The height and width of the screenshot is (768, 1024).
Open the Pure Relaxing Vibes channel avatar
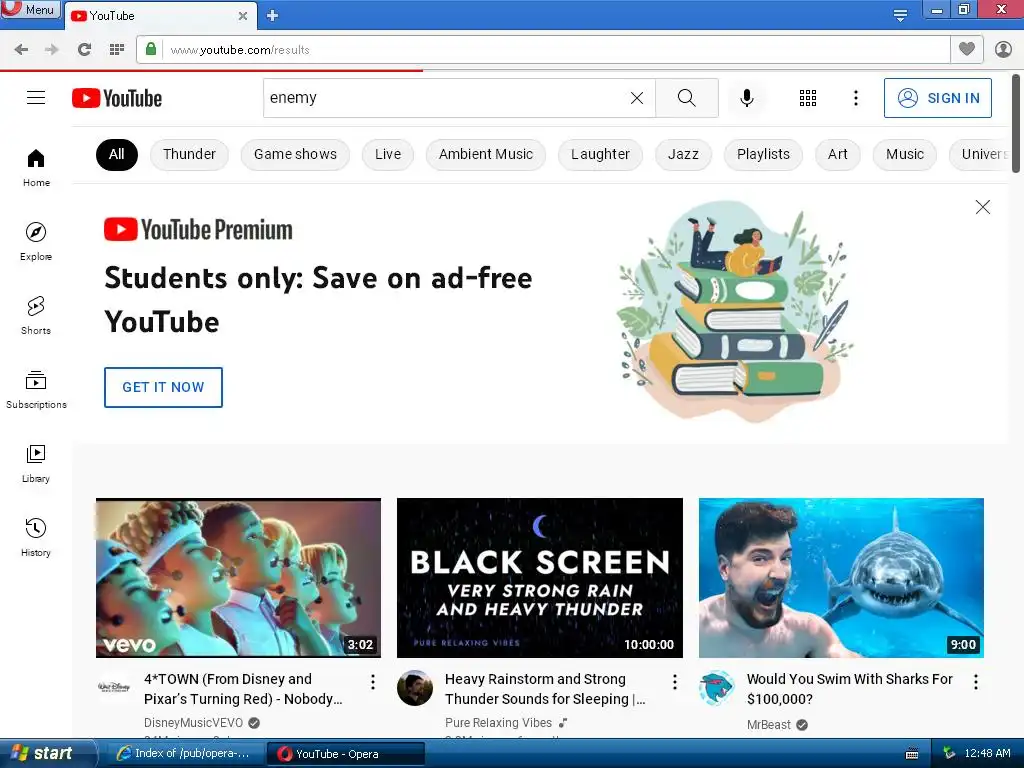click(x=415, y=688)
